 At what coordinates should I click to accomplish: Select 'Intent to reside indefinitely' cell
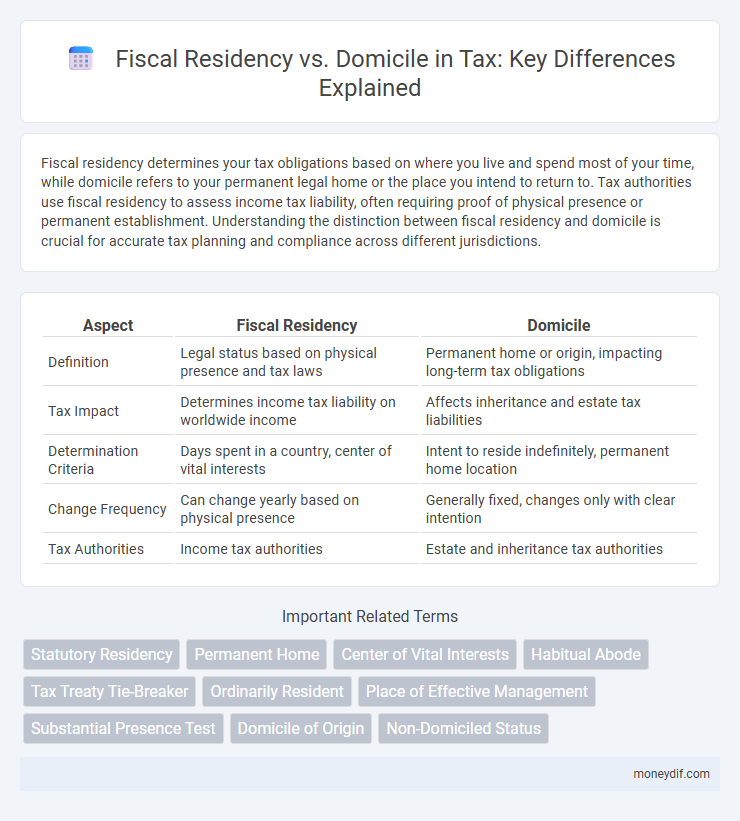558,460
